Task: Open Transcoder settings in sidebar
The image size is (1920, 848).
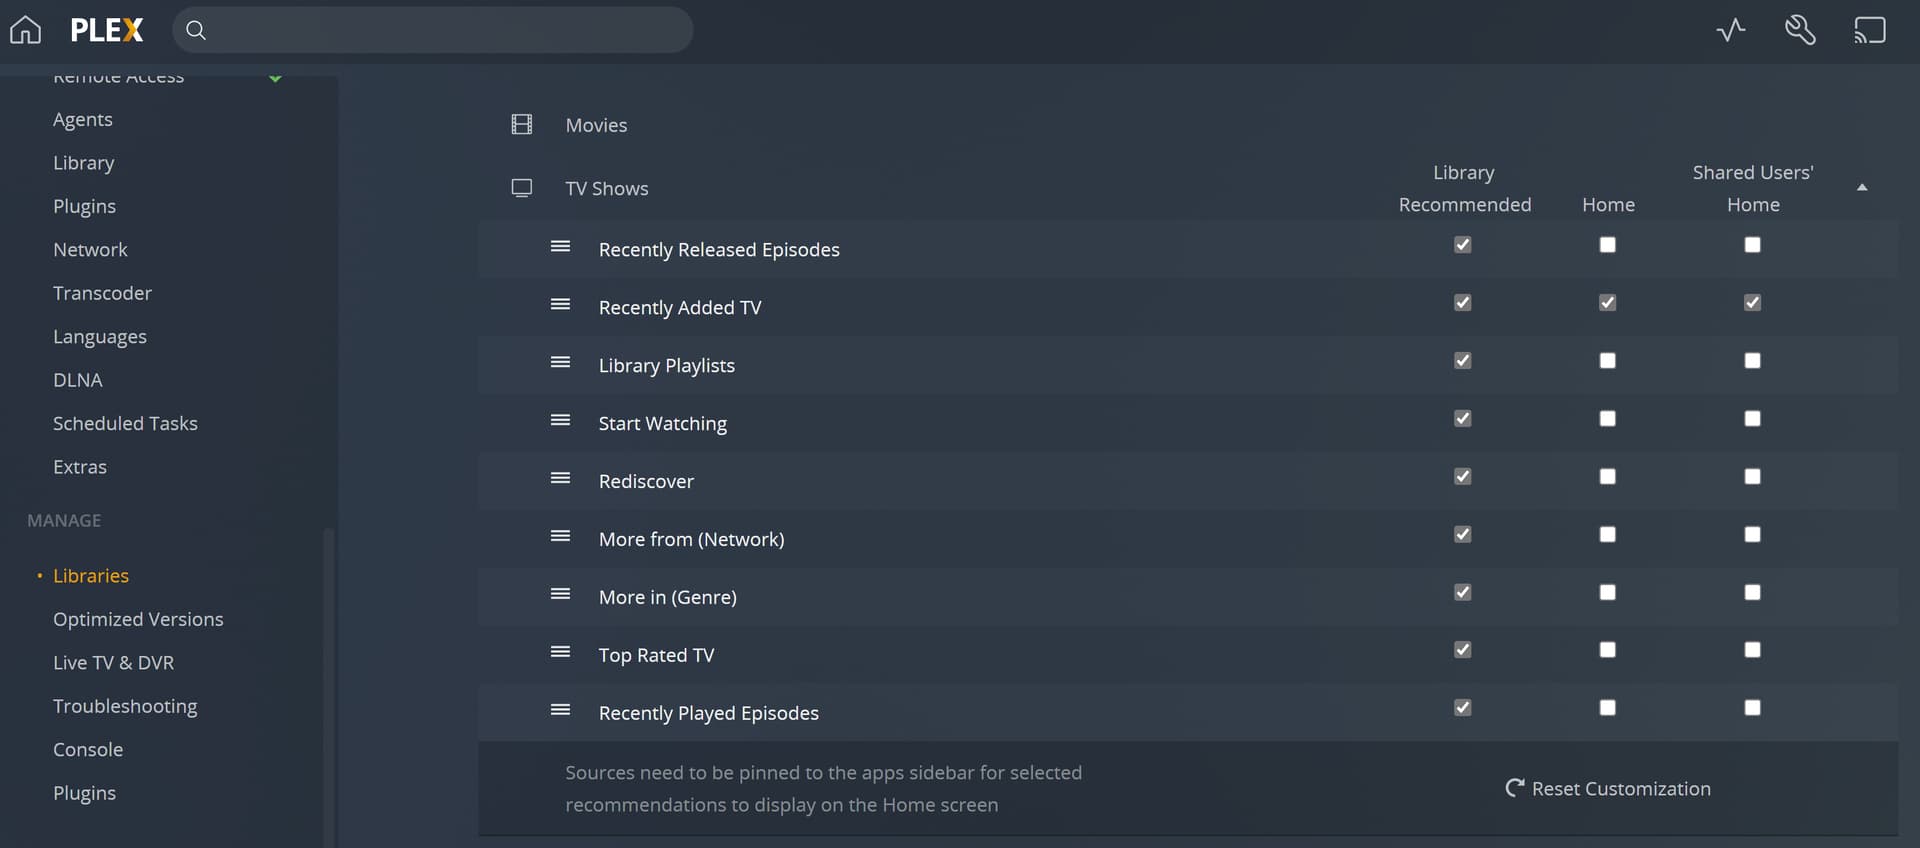Action: click(102, 293)
